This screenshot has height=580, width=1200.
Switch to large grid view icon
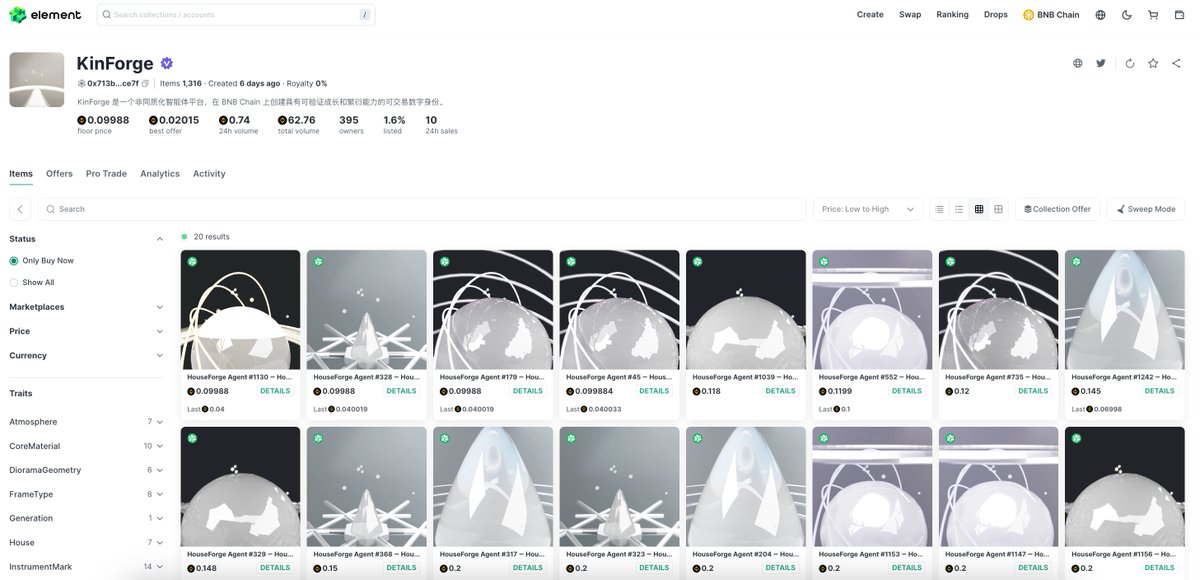point(998,209)
